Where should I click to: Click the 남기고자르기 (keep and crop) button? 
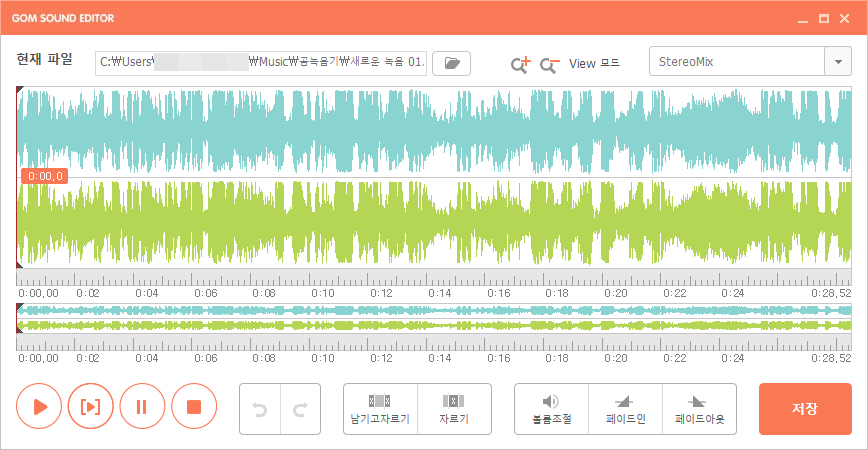point(380,409)
